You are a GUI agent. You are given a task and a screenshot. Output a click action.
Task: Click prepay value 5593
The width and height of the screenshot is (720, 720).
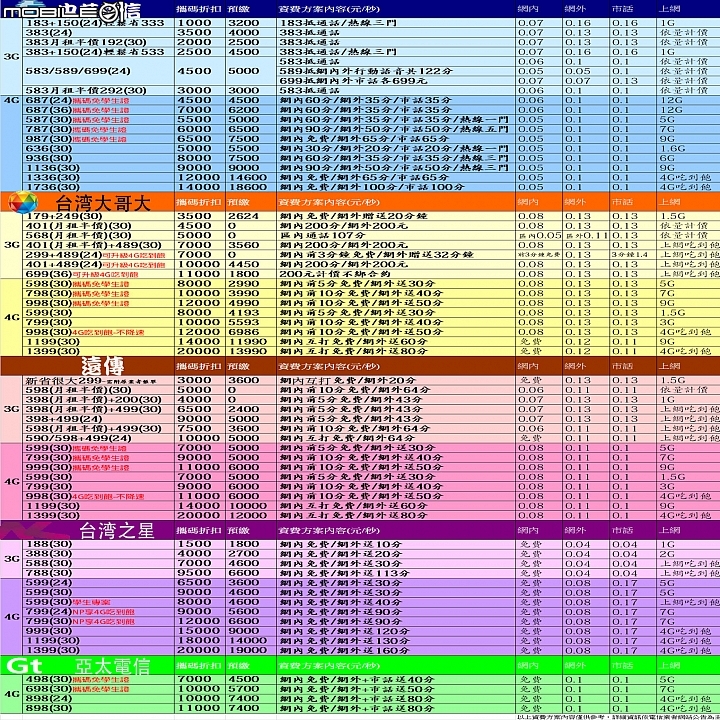[244, 322]
